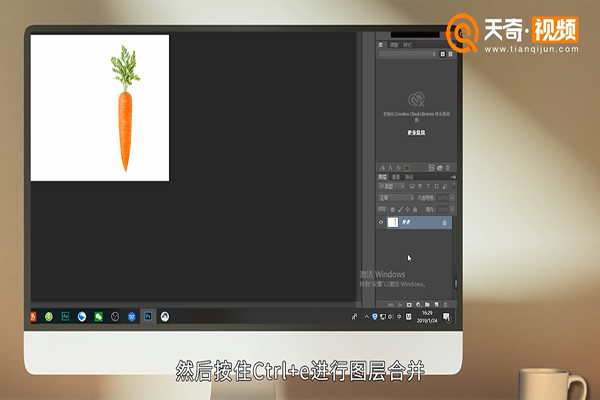Viewport: 600px width, 400px height.
Task: Switch to the 库 Libraries tab
Action: tap(381, 45)
